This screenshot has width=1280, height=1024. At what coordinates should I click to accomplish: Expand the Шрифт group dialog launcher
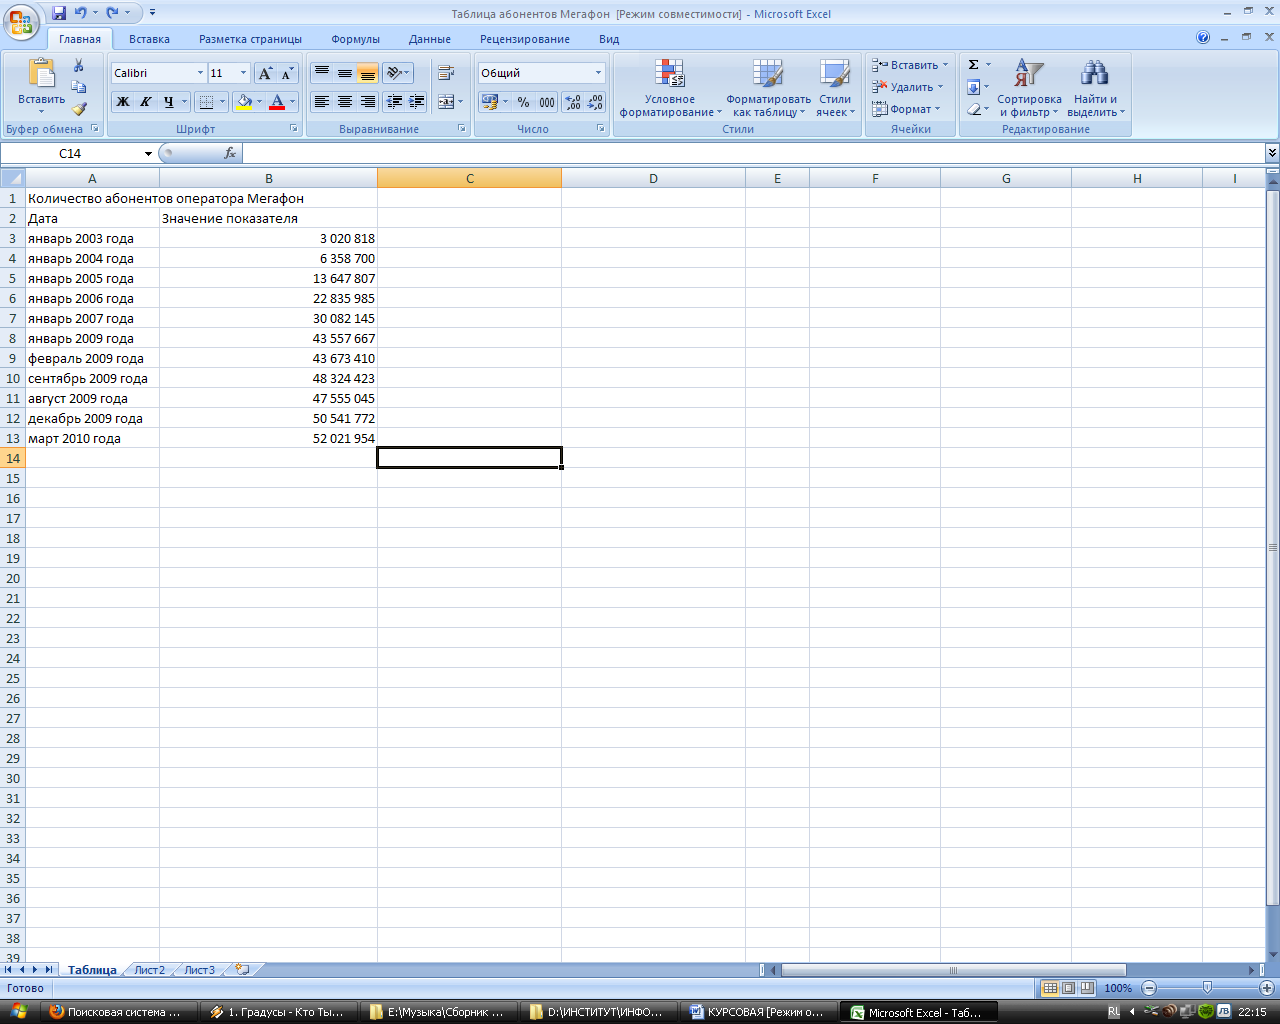click(x=294, y=129)
